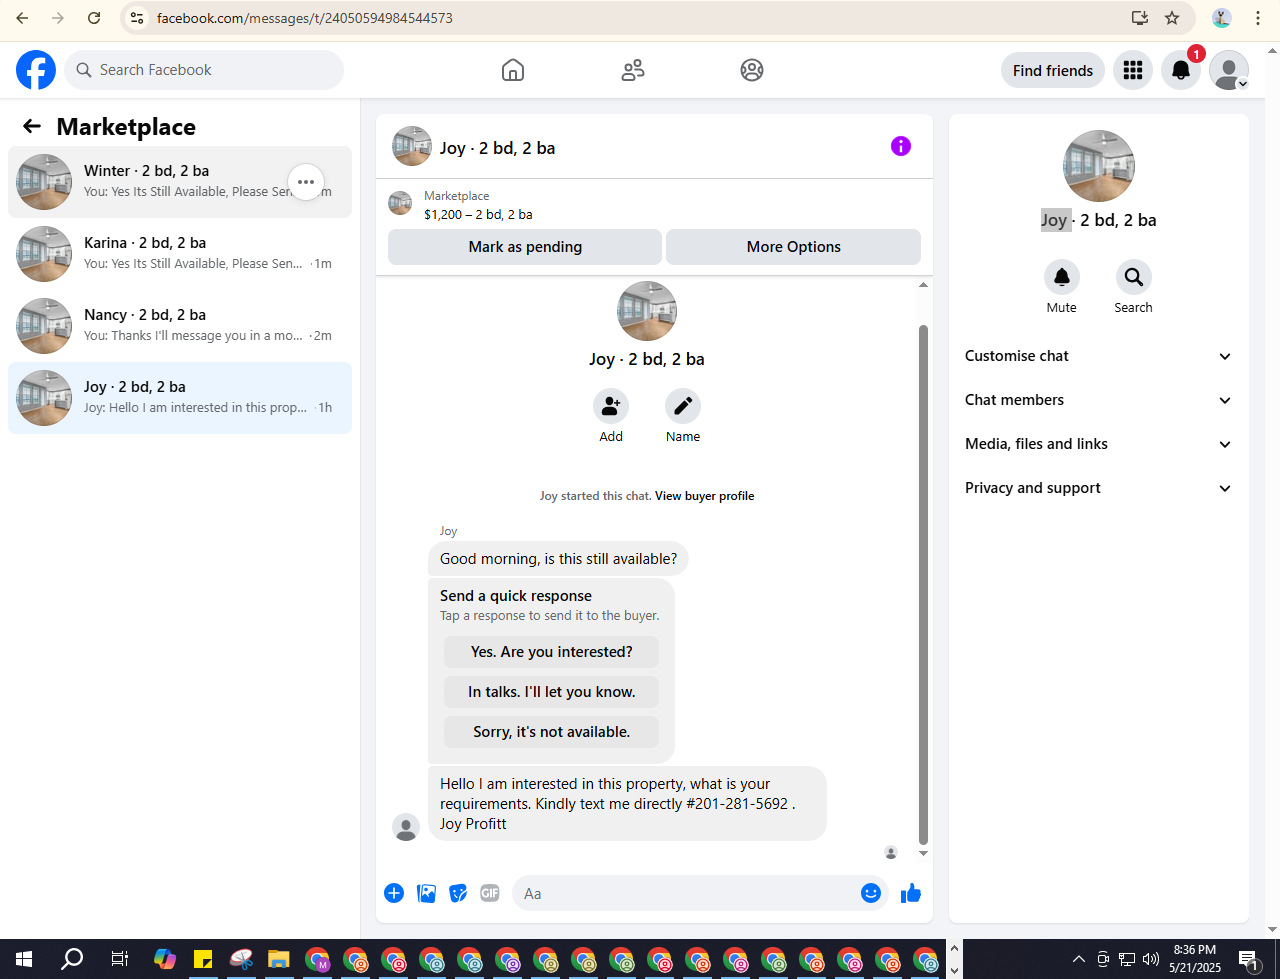This screenshot has height=979, width=1280.
Task: Show hidden system tray icons chevron
Action: pyautogui.click(x=1079, y=959)
